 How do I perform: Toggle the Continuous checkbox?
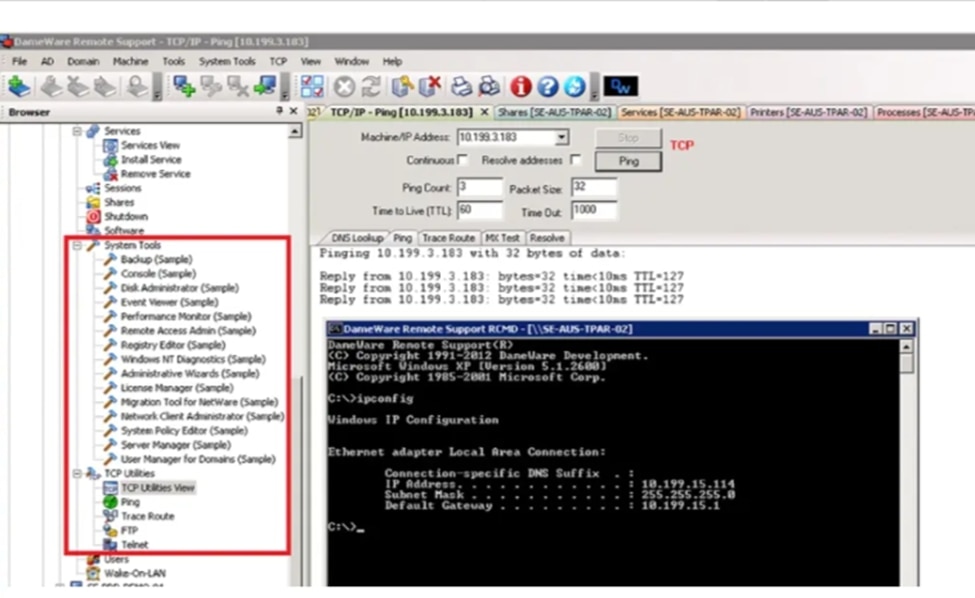click(462, 160)
